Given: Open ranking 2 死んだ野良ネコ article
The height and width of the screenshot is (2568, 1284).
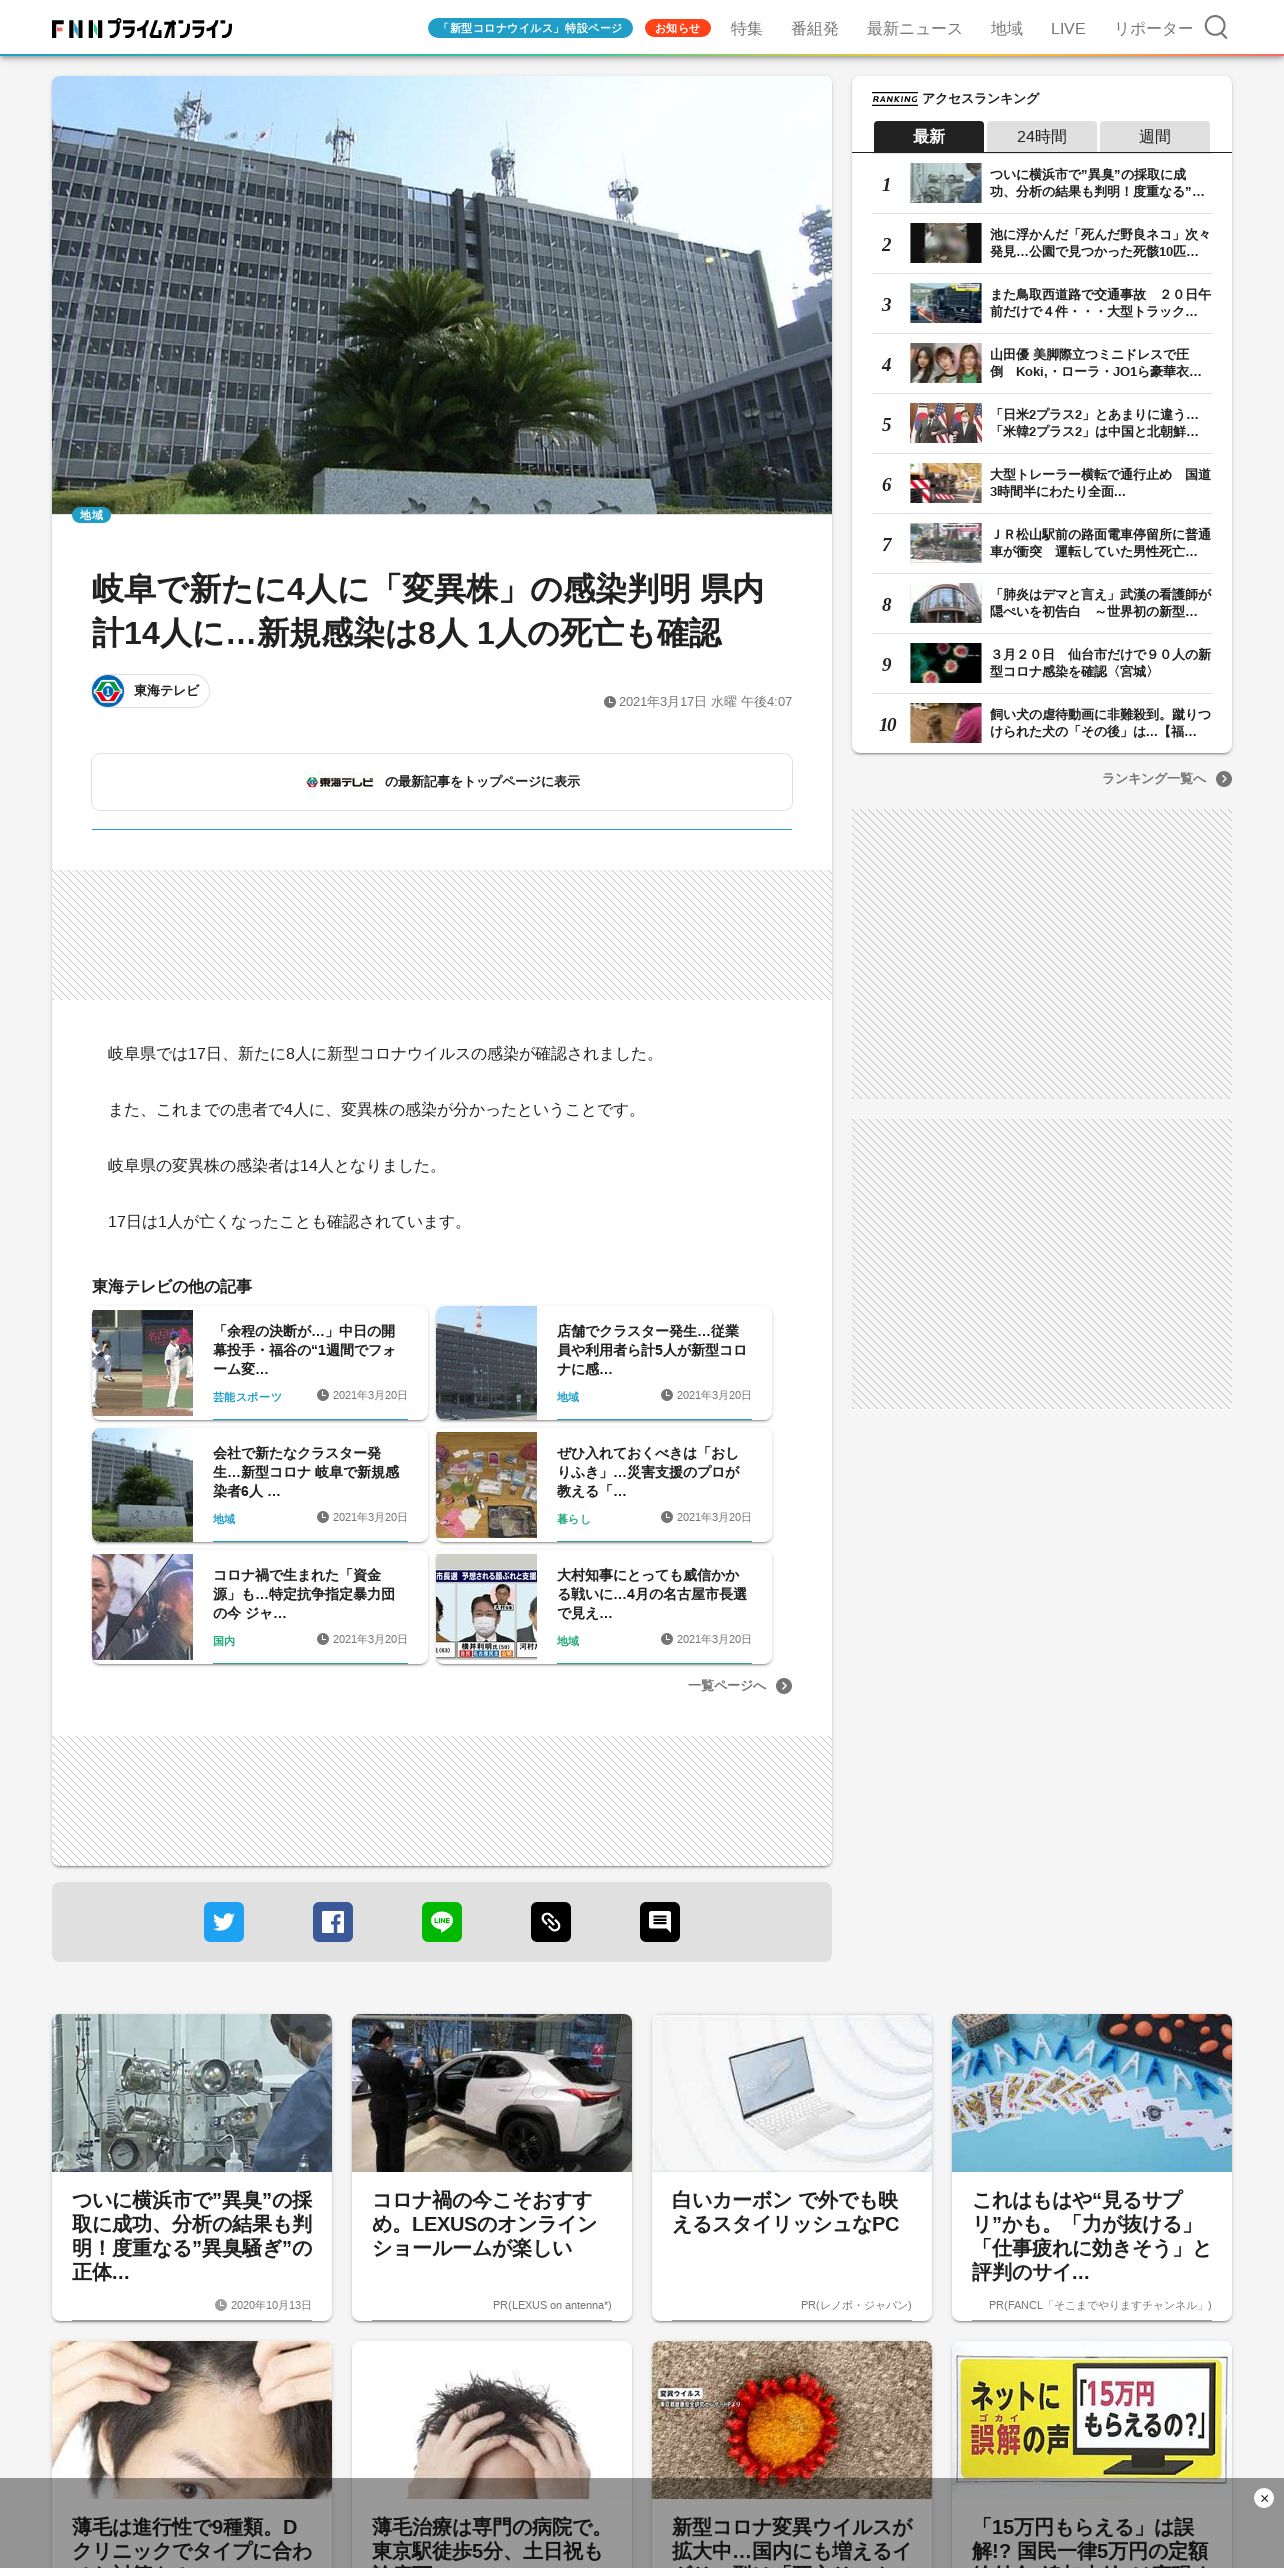Looking at the screenshot, I should coord(1042,244).
